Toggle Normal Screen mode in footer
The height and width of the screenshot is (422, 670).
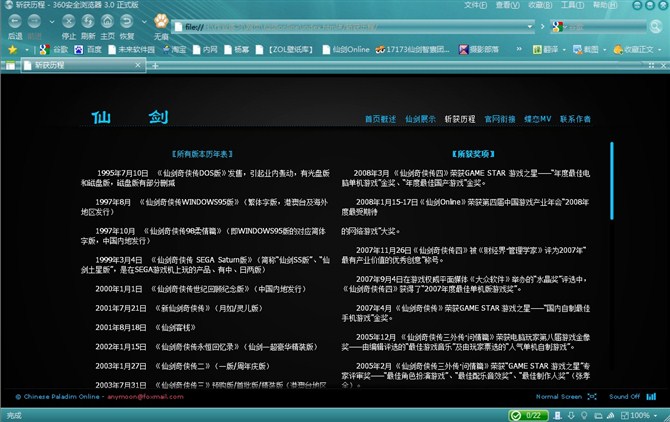point(559,397)
